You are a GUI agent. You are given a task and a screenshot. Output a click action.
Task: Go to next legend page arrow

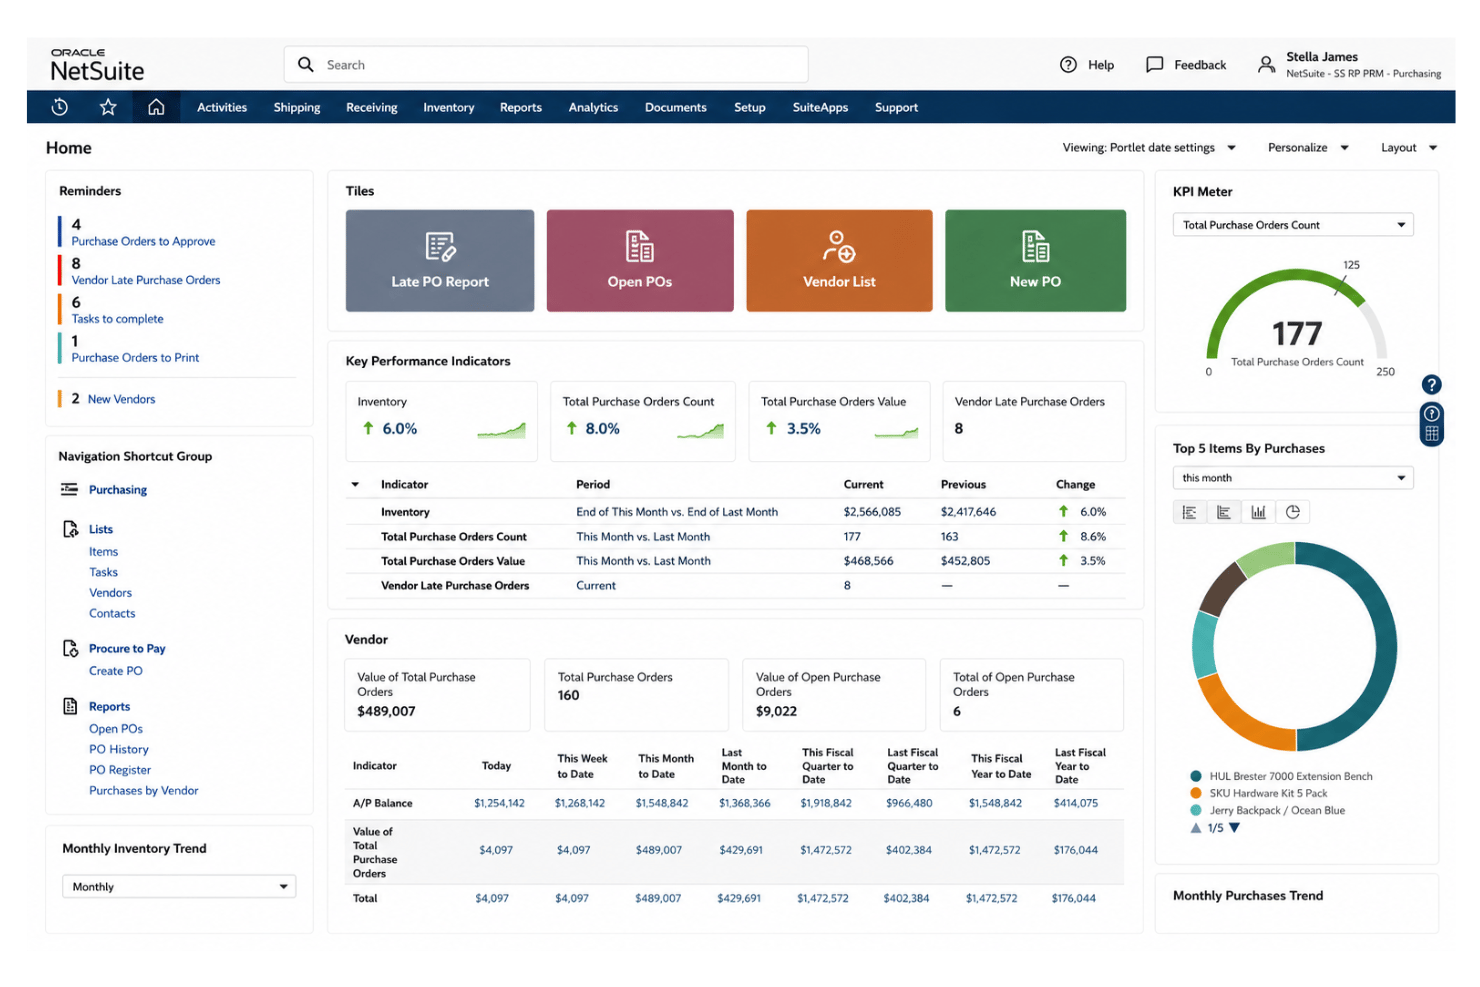tap(1234, 828)
